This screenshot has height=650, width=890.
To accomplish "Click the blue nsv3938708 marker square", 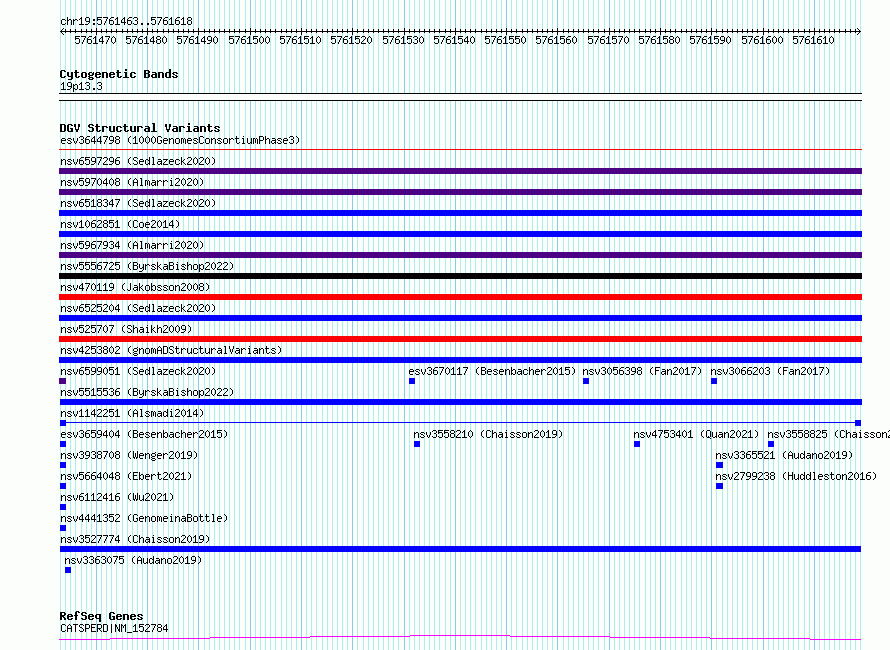I will (x=63, y=465).
